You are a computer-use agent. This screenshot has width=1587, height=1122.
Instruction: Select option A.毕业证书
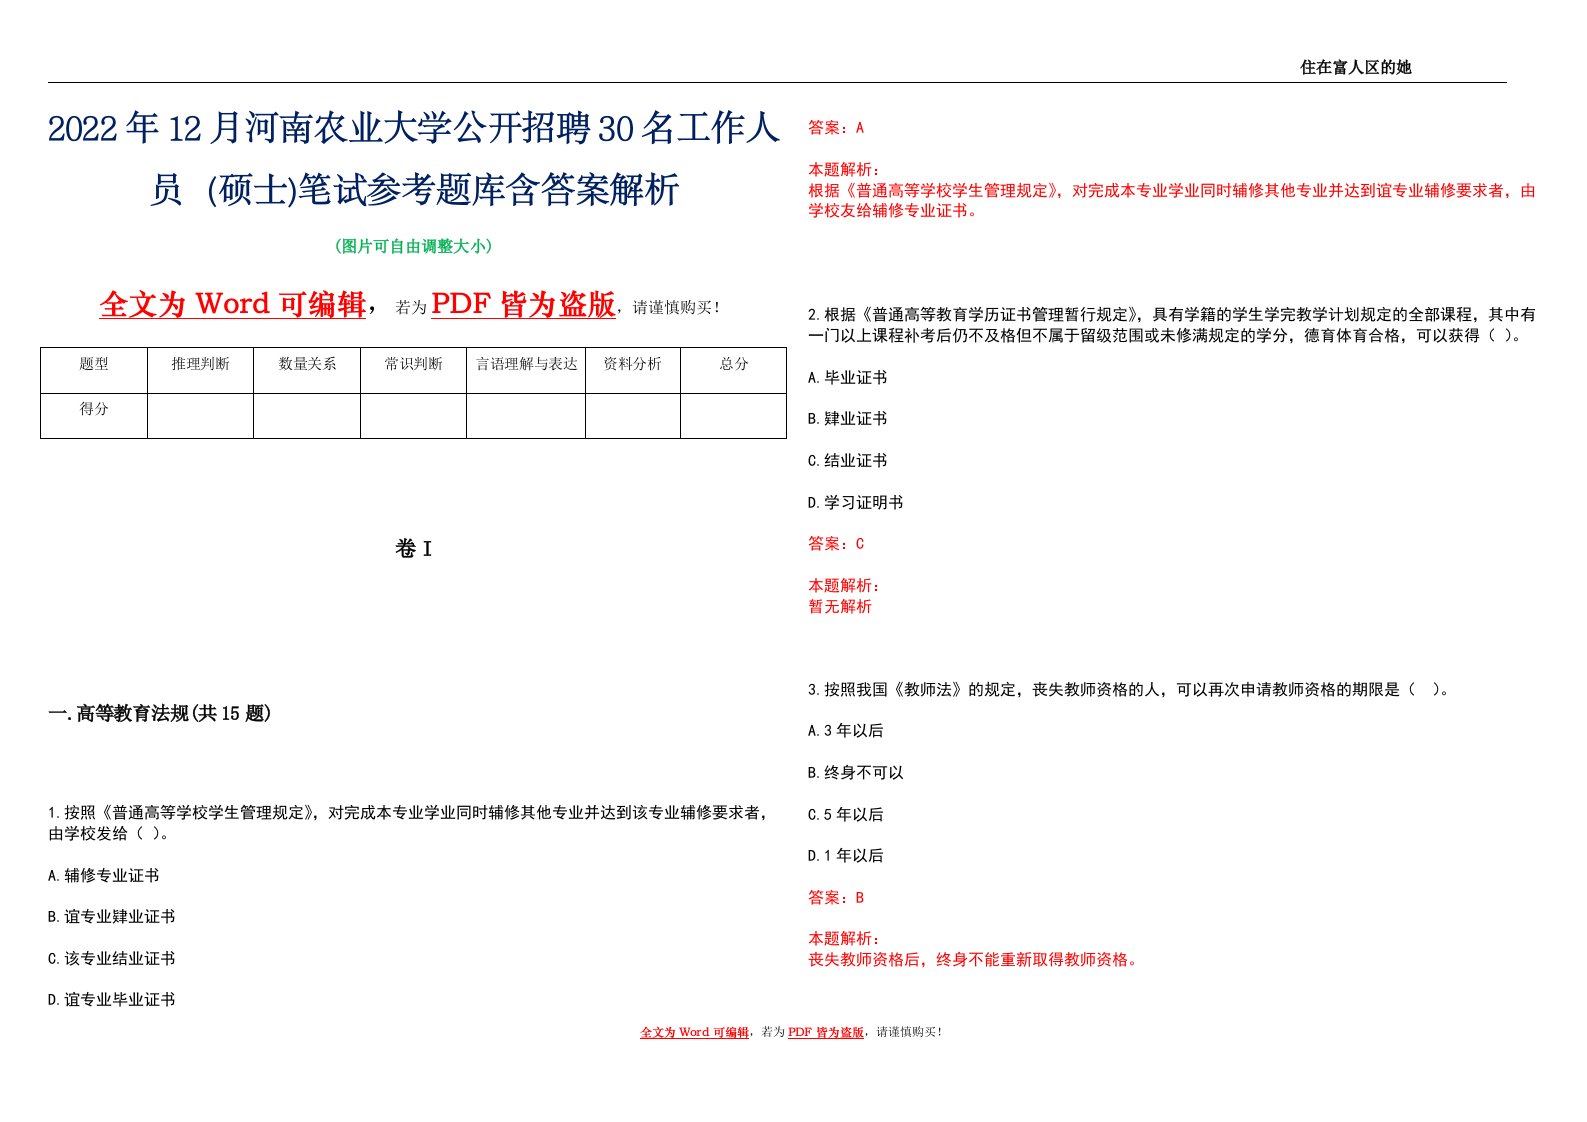tap(848, 377)
